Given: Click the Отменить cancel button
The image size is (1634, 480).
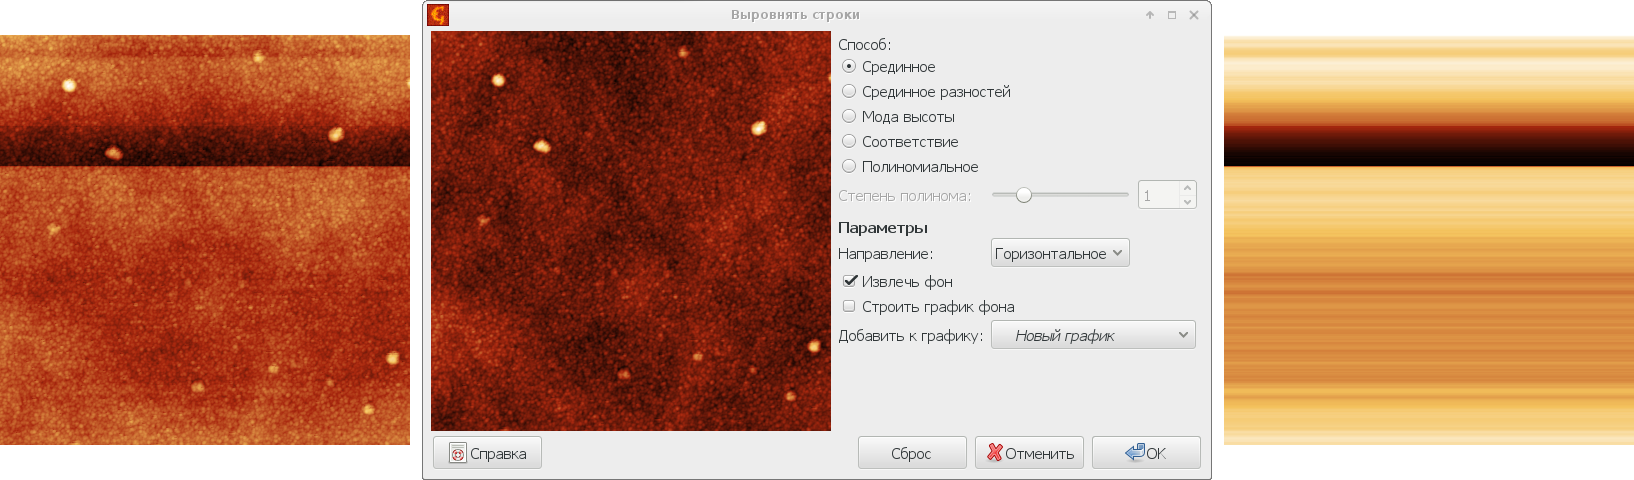Looking at the screenshot, I should tap(1029, 453).
